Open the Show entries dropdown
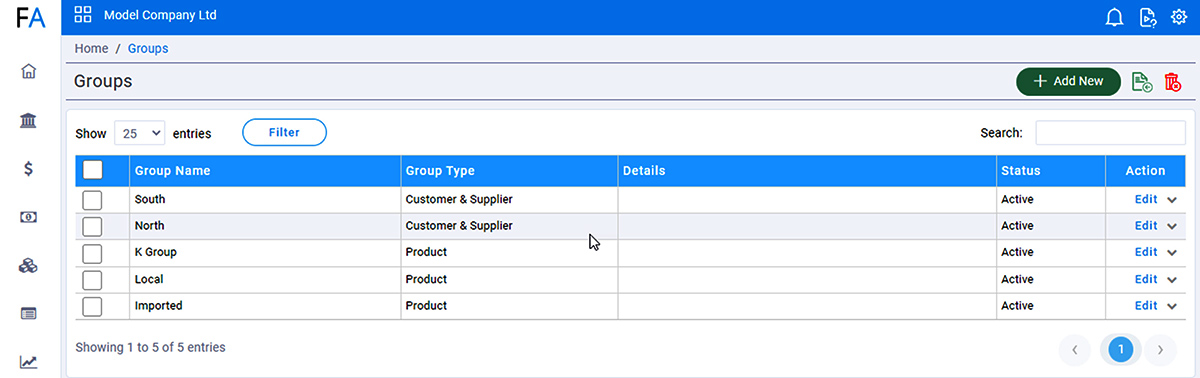Screen dimensions: 1200x378 [x=140, y=133]
